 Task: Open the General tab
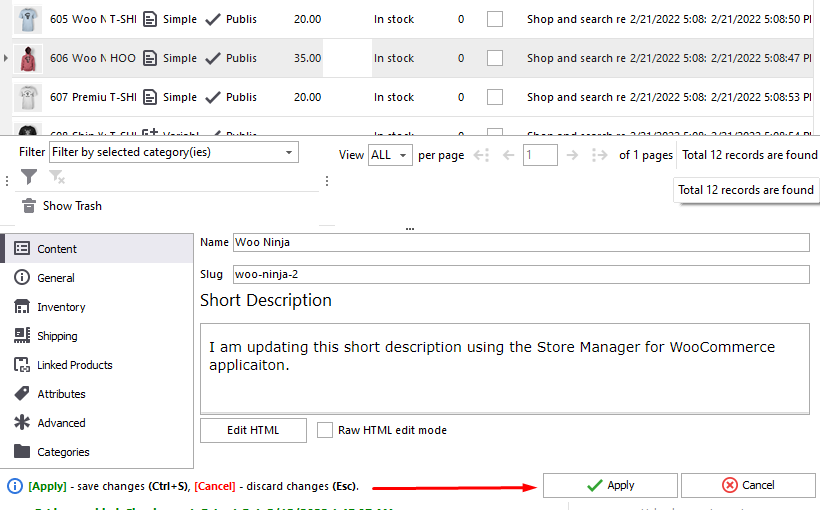click(97, 278)
